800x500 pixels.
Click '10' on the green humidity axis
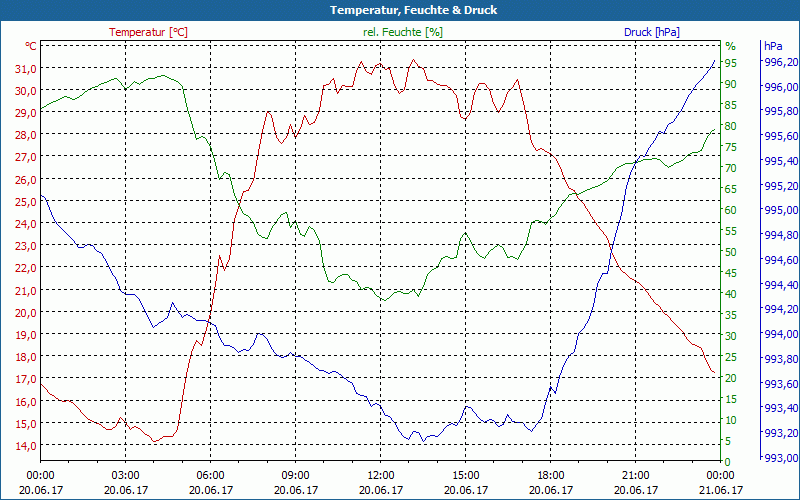[x=731, y=420]
